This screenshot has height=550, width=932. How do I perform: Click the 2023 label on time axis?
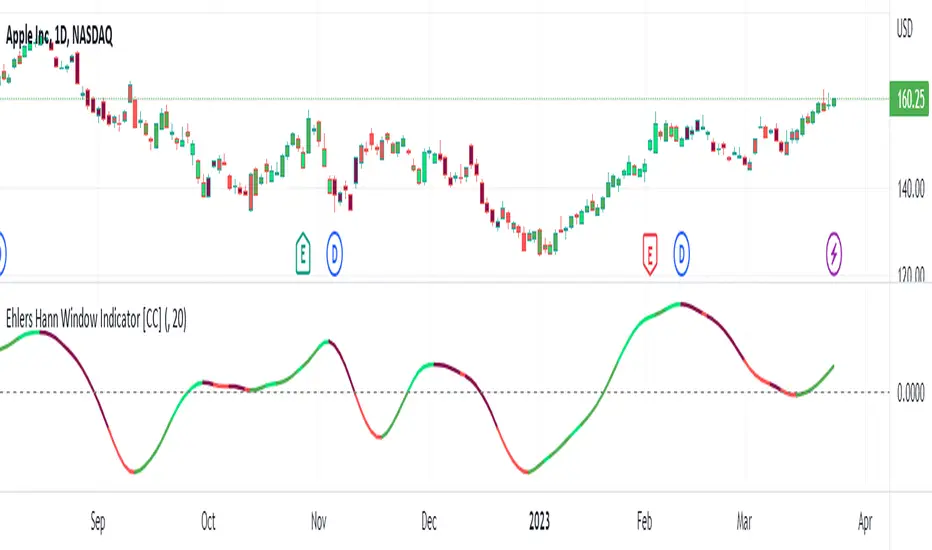539,521
